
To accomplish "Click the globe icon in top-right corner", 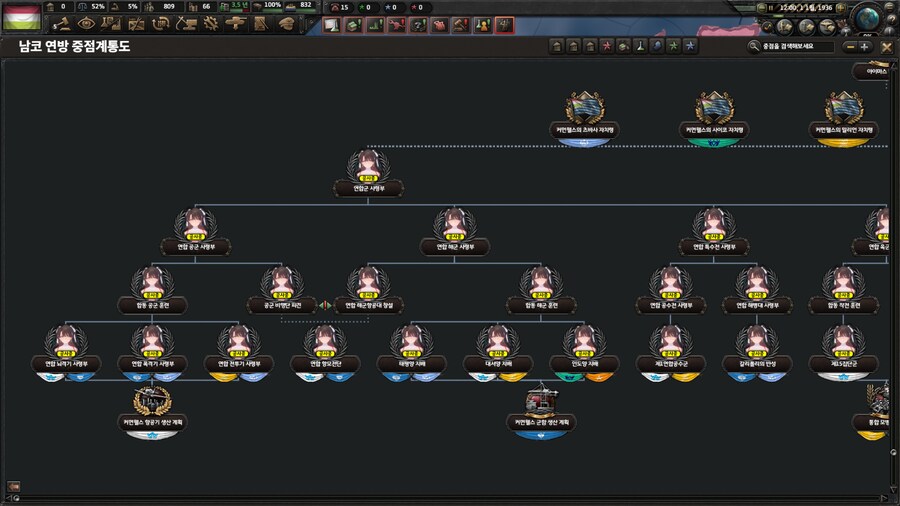I will (x=869, y=17).
